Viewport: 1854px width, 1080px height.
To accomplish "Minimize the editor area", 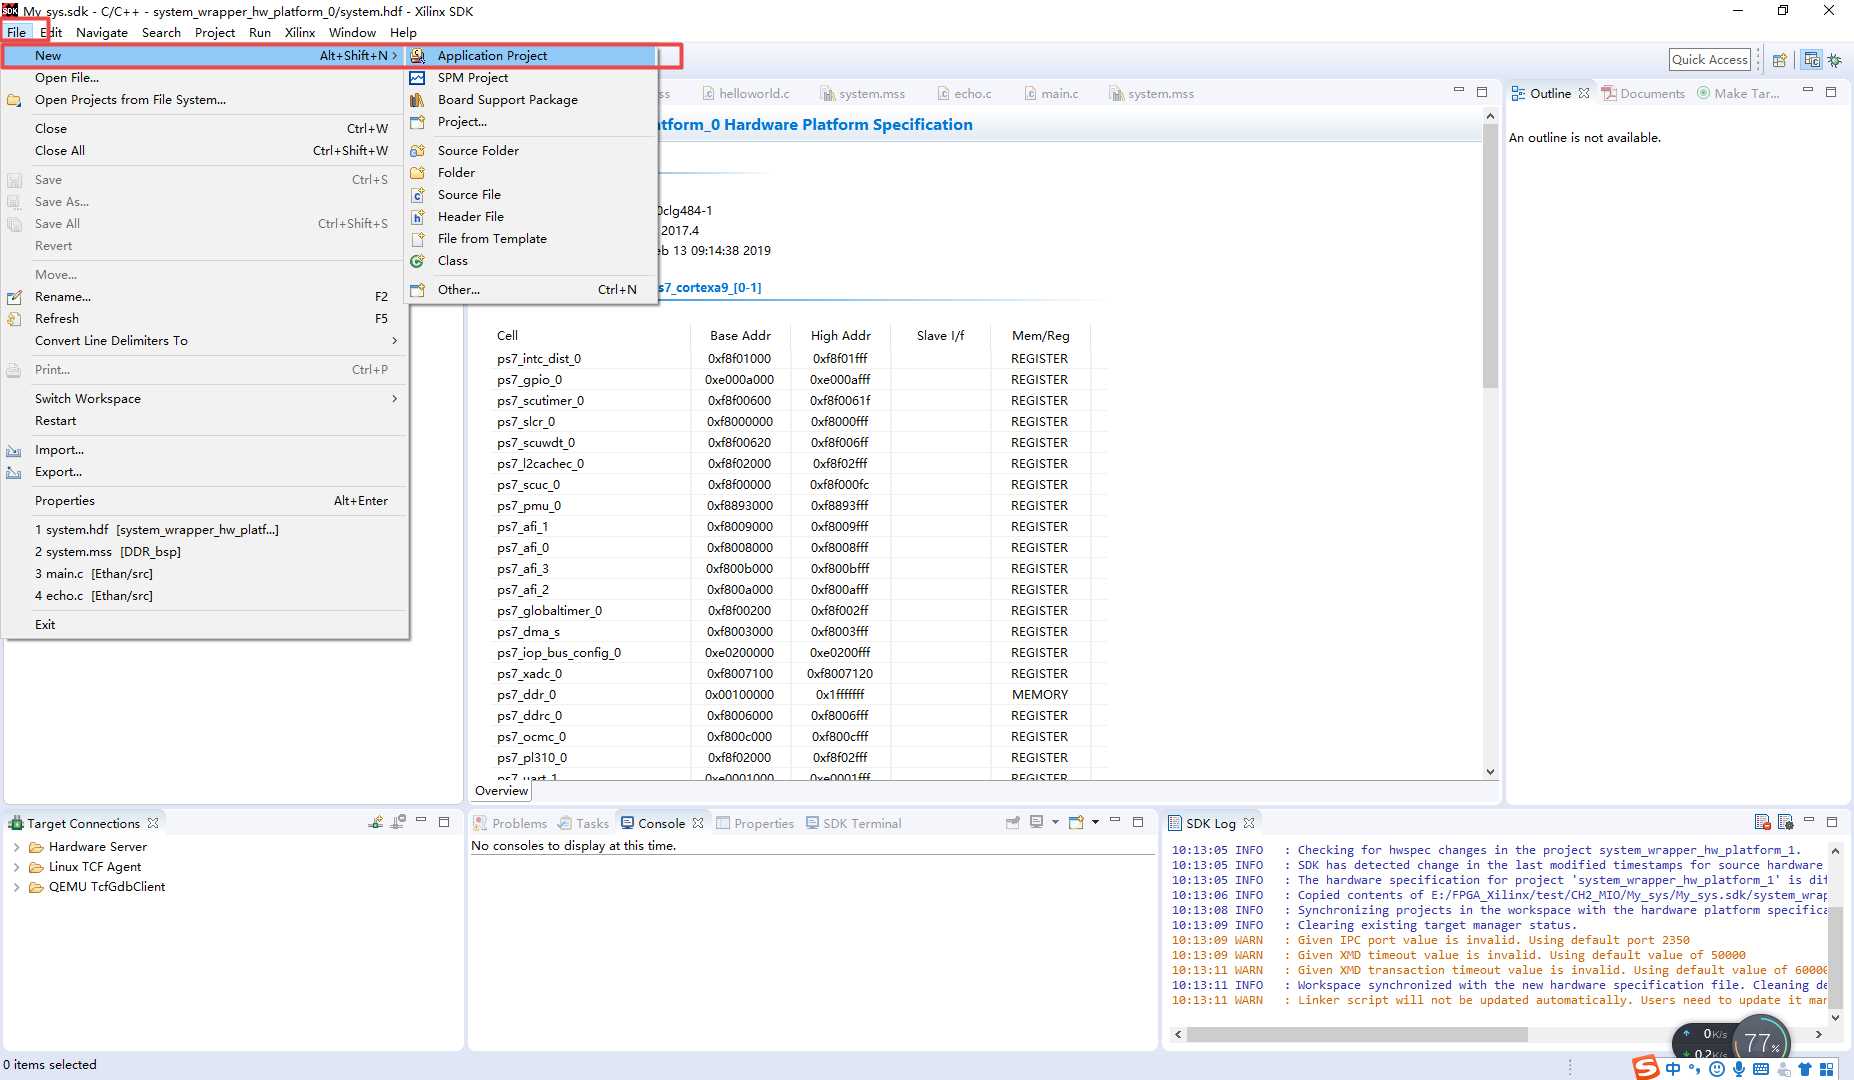I will [x=1458, y=91].
